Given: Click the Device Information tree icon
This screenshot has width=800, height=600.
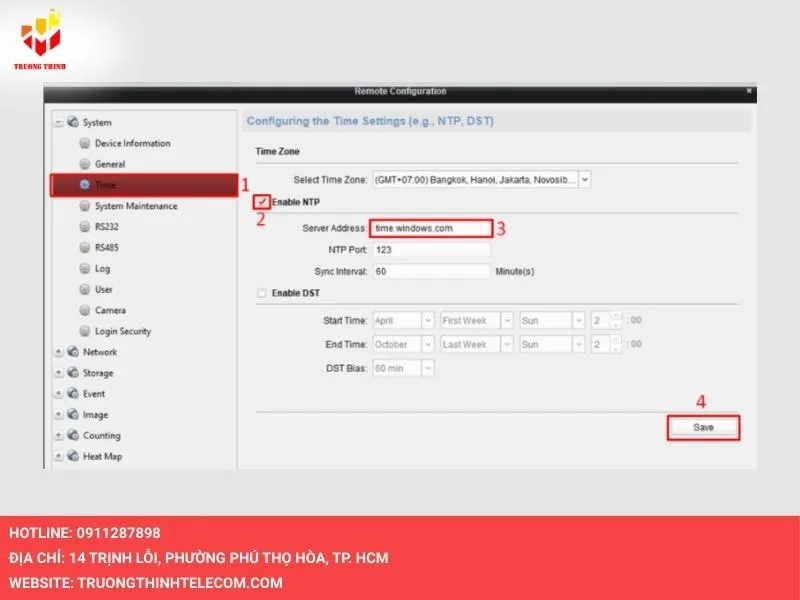Looking at the screenshot, I should [x=85, y=143].
